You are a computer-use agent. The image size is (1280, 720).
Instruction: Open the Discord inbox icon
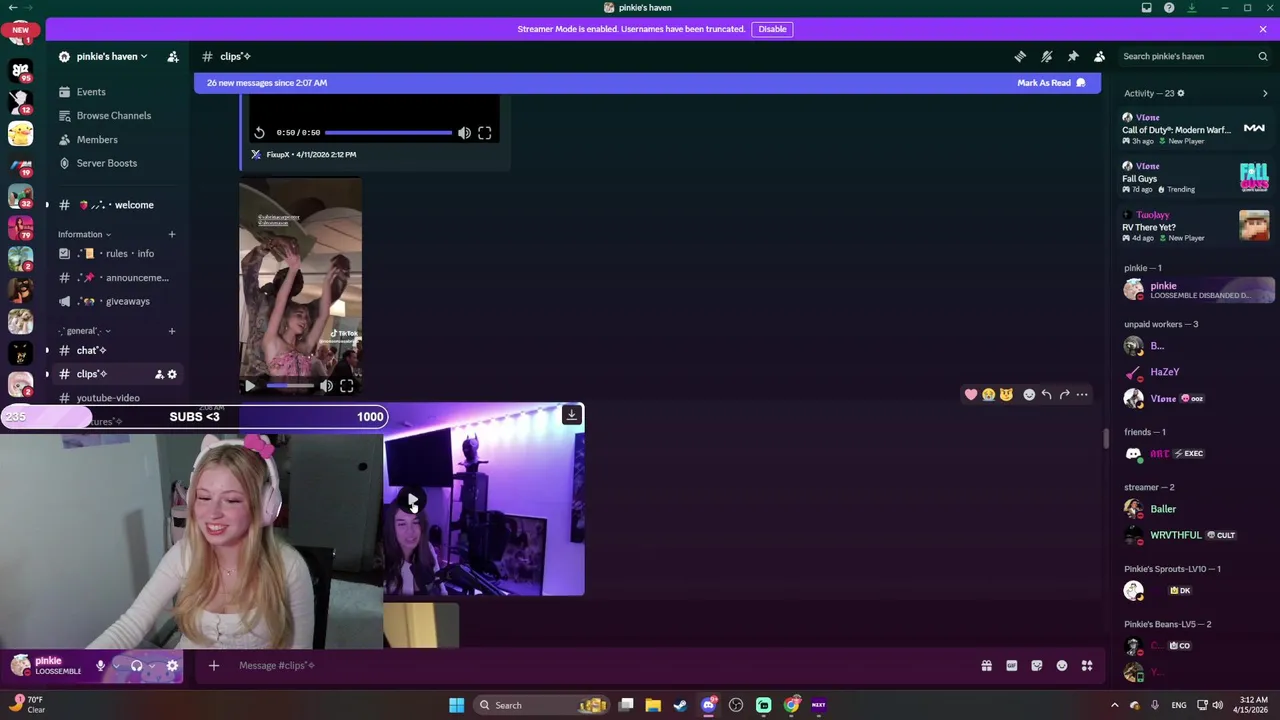pyautogui.click(x=1147, y=8)
